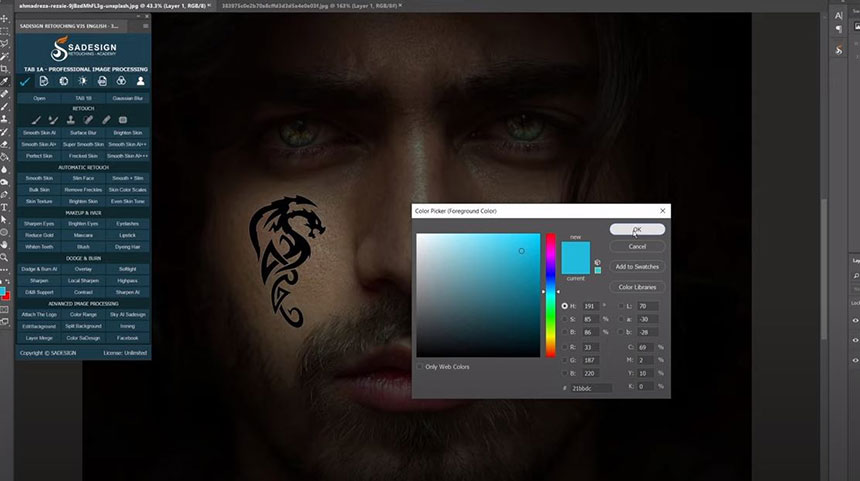The width and height of the screenshot is (860, 481).
Task: Open TAB 1B in SADESIGN panel
Action: [x=84, y=98]
